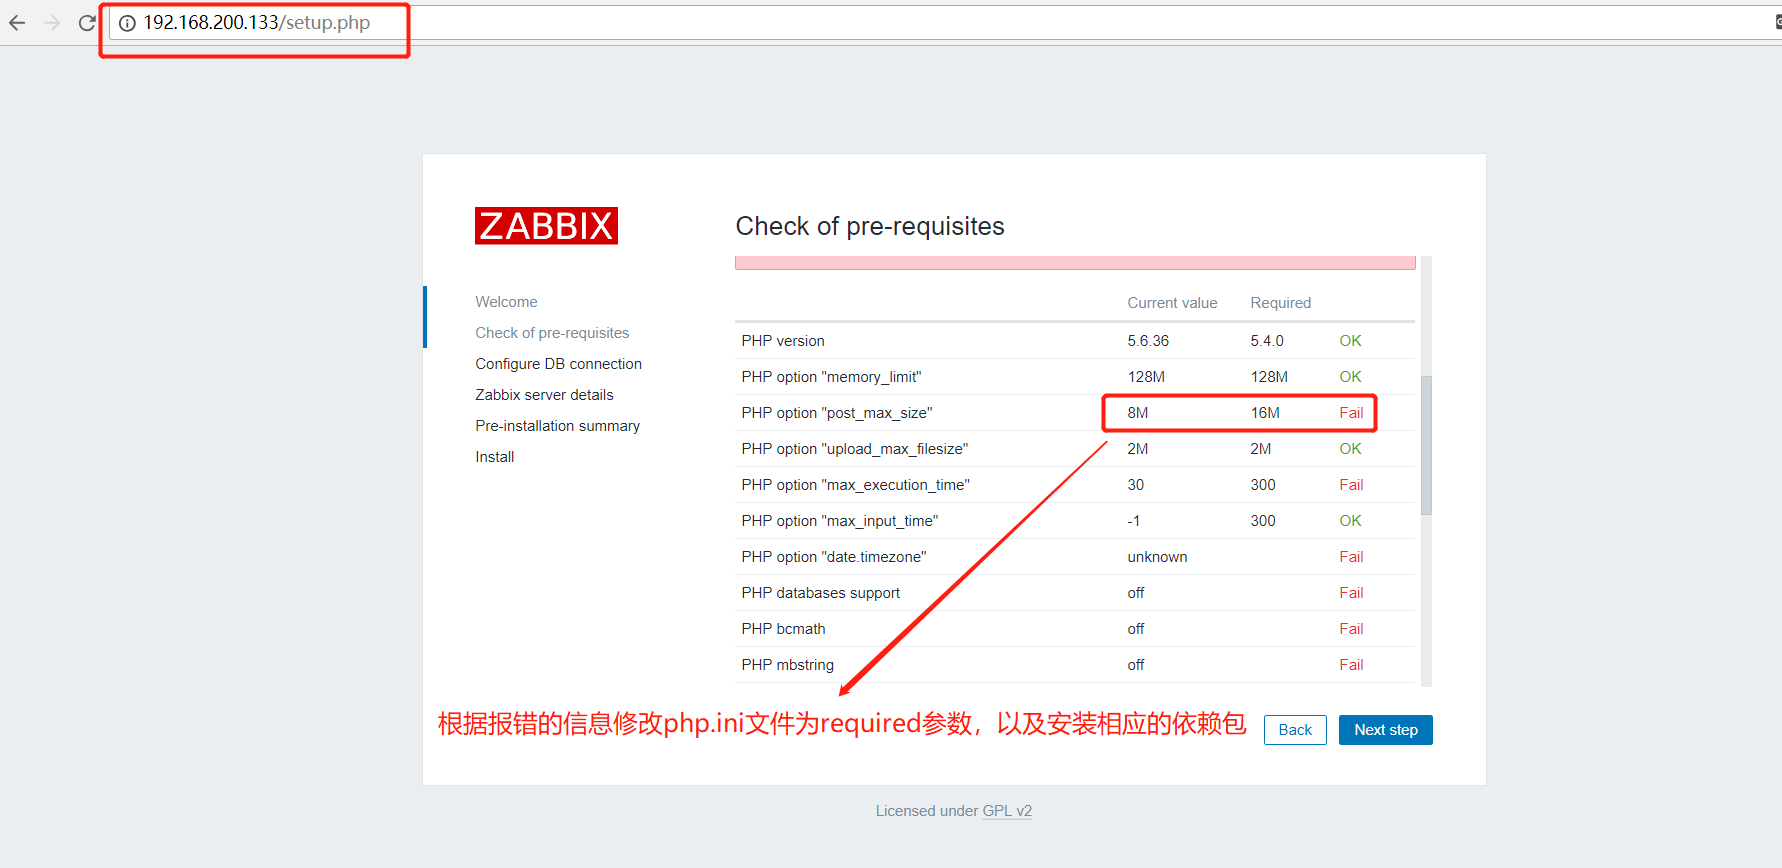Select Configure DB connection step

[558, 364]
